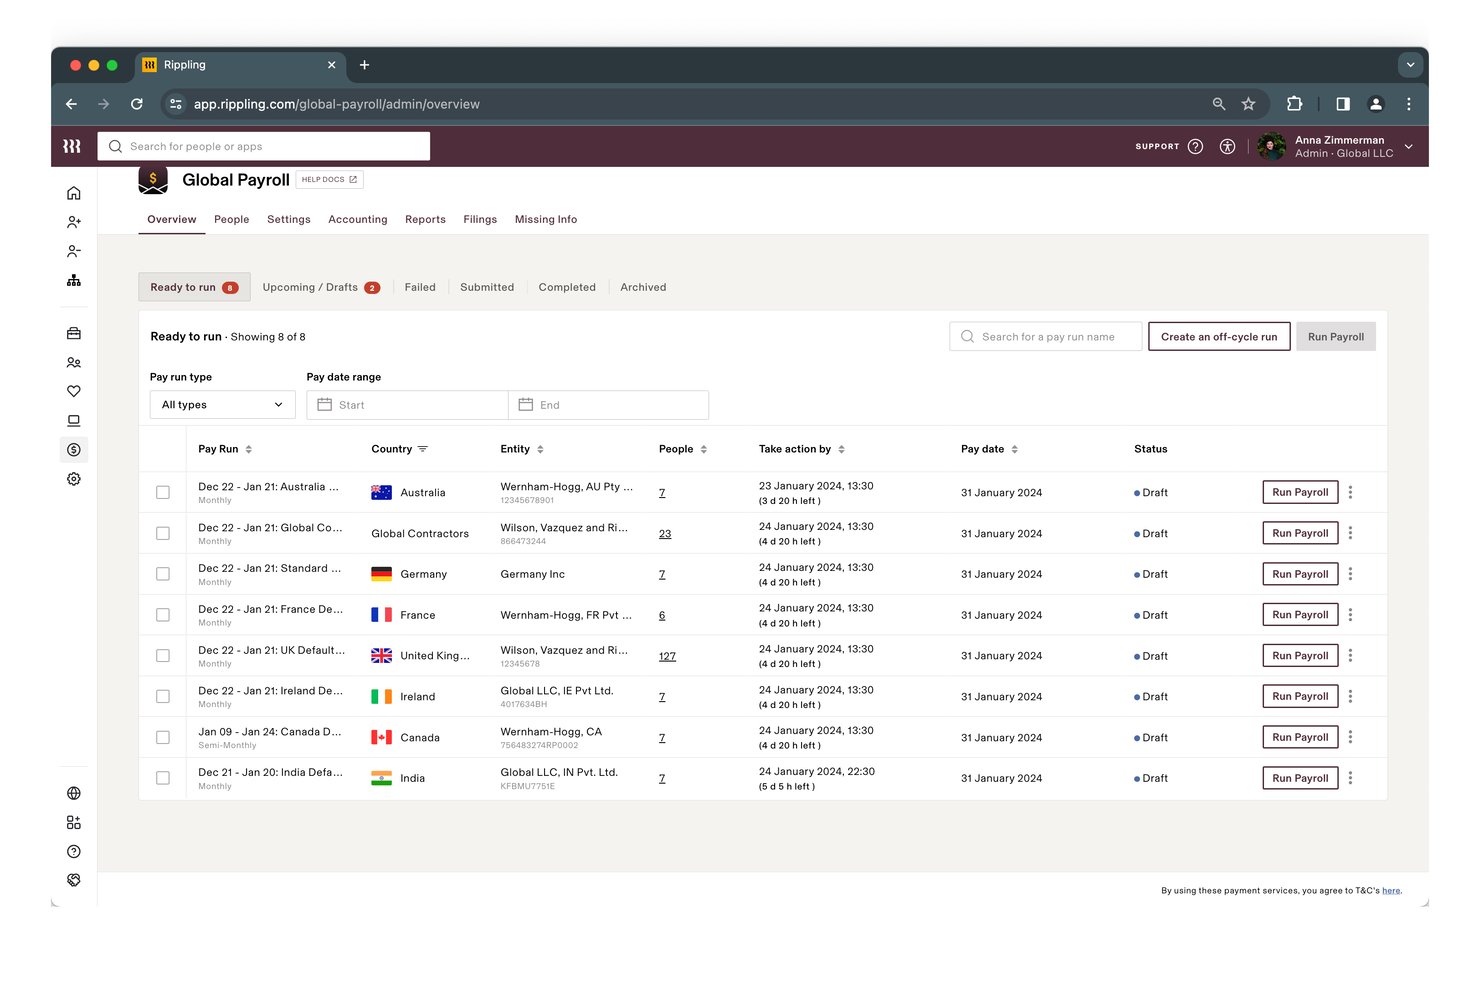Click the grey Run Payroll header button

pyautogui.click(x=1335, y=337)
